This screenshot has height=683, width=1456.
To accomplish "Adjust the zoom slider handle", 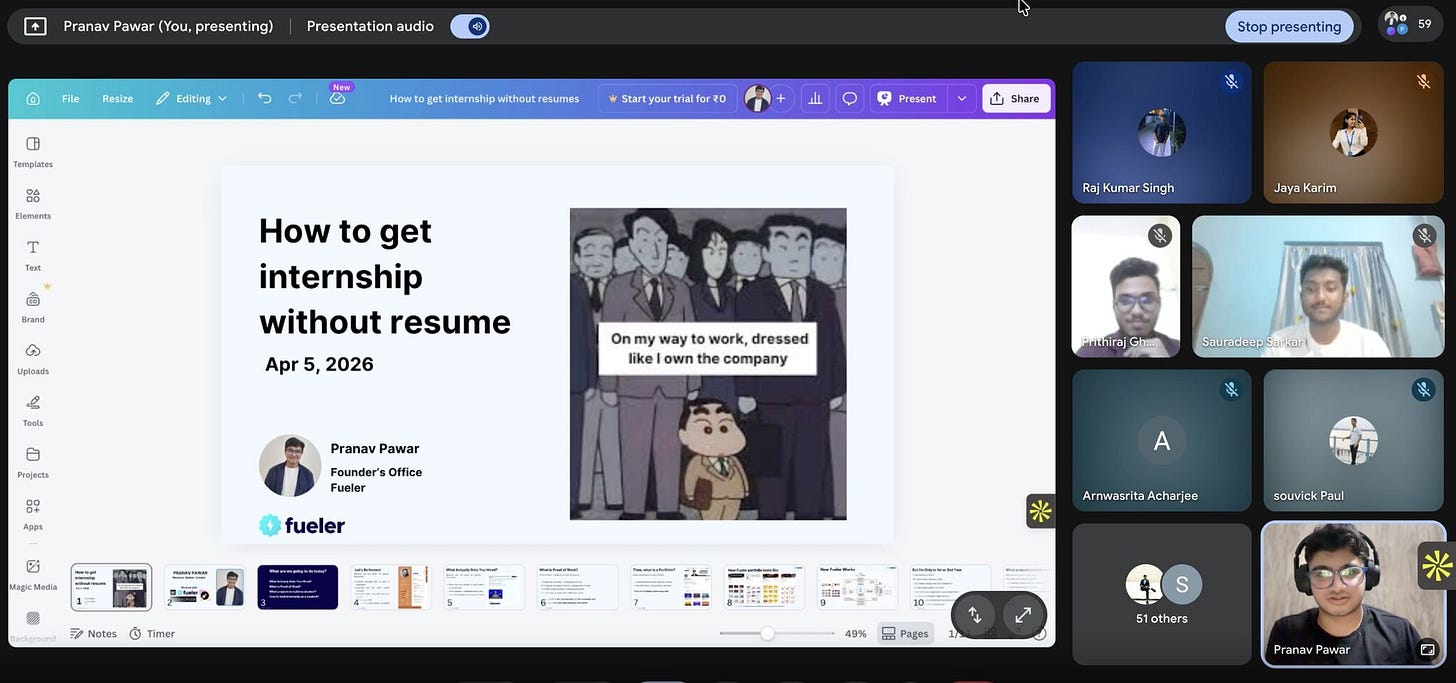I will pos(767,633).
